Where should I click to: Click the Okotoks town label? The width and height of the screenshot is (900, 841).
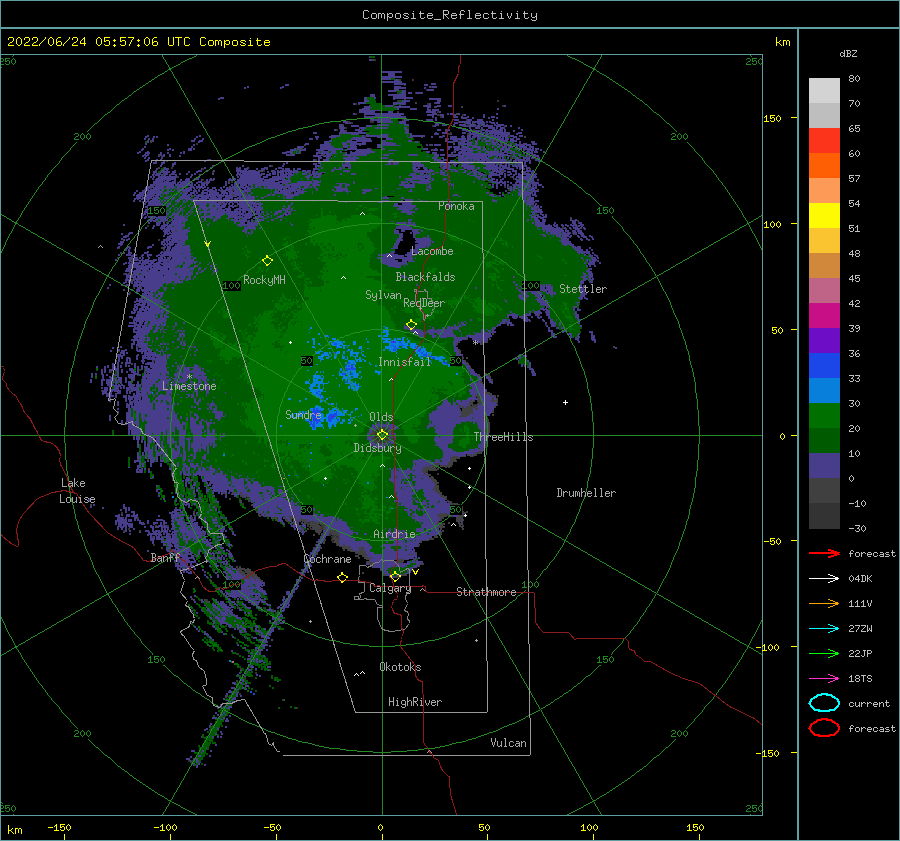click(x=400, y=667)
